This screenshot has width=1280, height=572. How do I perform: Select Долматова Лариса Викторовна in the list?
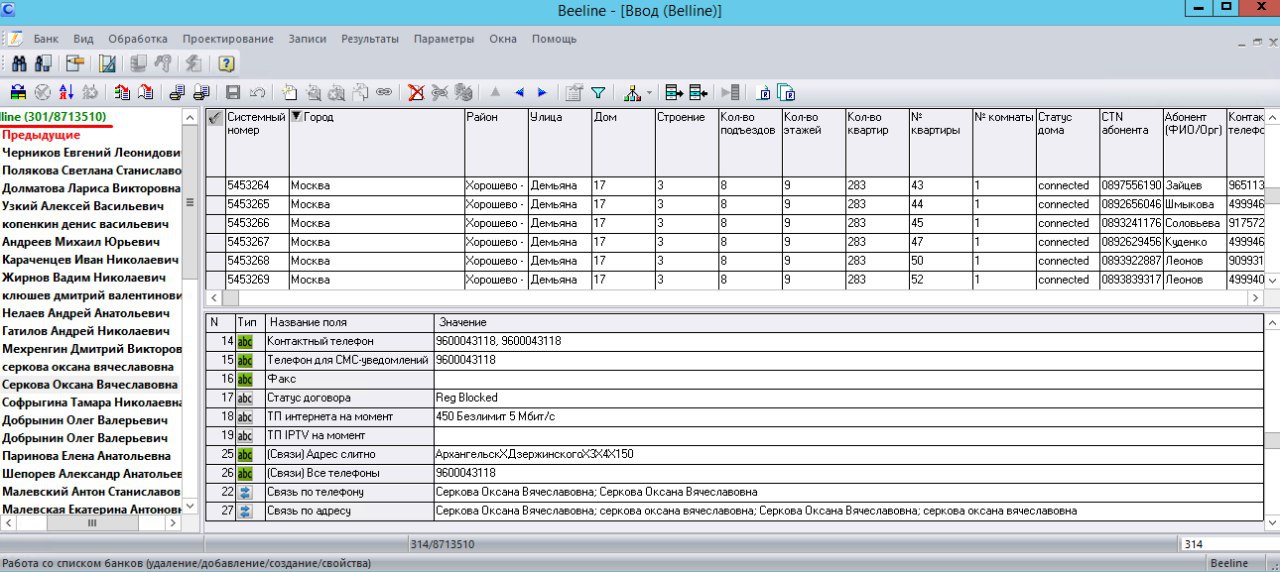(91, 188)
